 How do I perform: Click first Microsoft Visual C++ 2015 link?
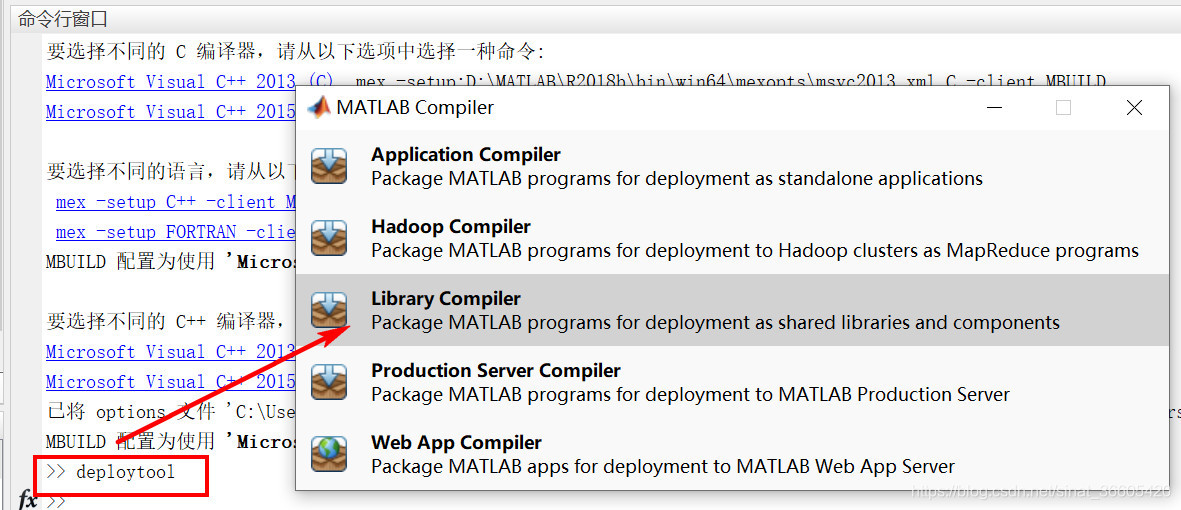(170, 111)
